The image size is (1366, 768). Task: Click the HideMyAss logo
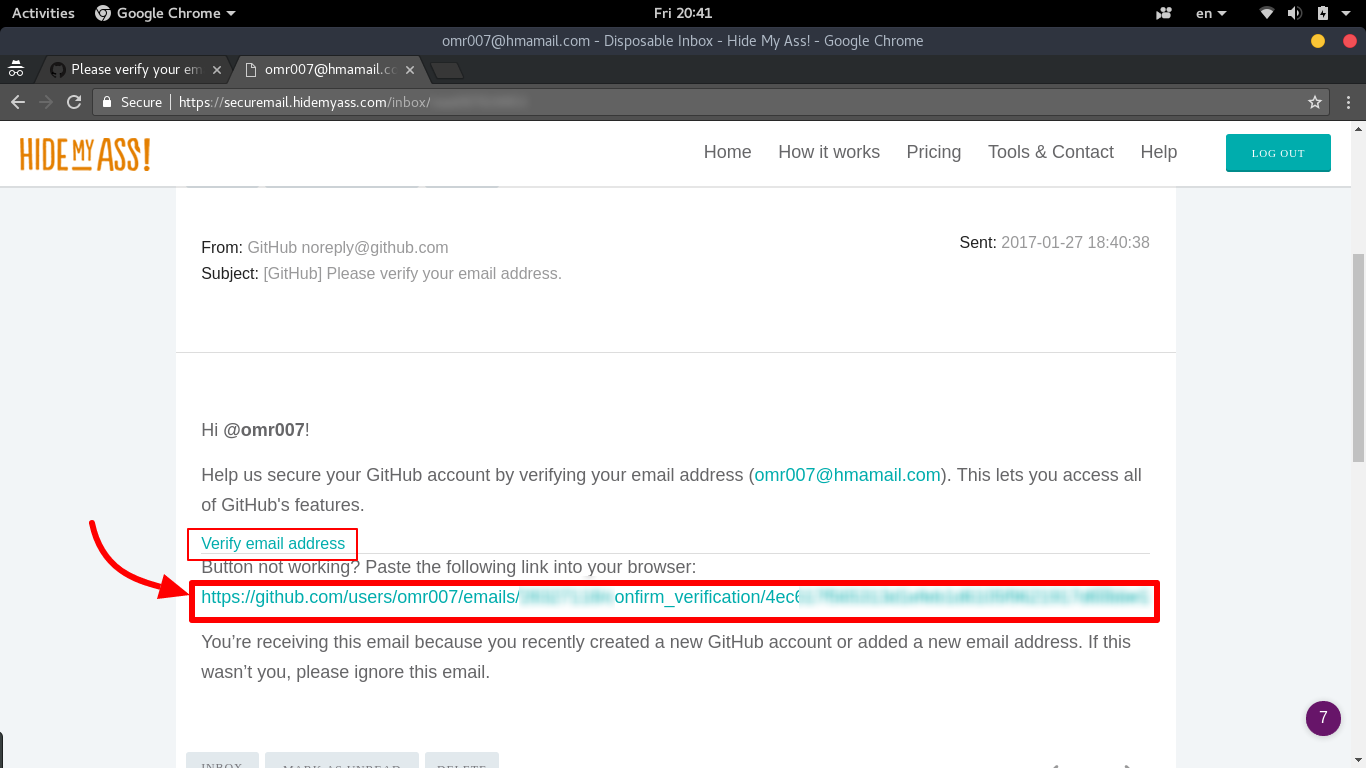pyautogui.click(x=85, y=154)
